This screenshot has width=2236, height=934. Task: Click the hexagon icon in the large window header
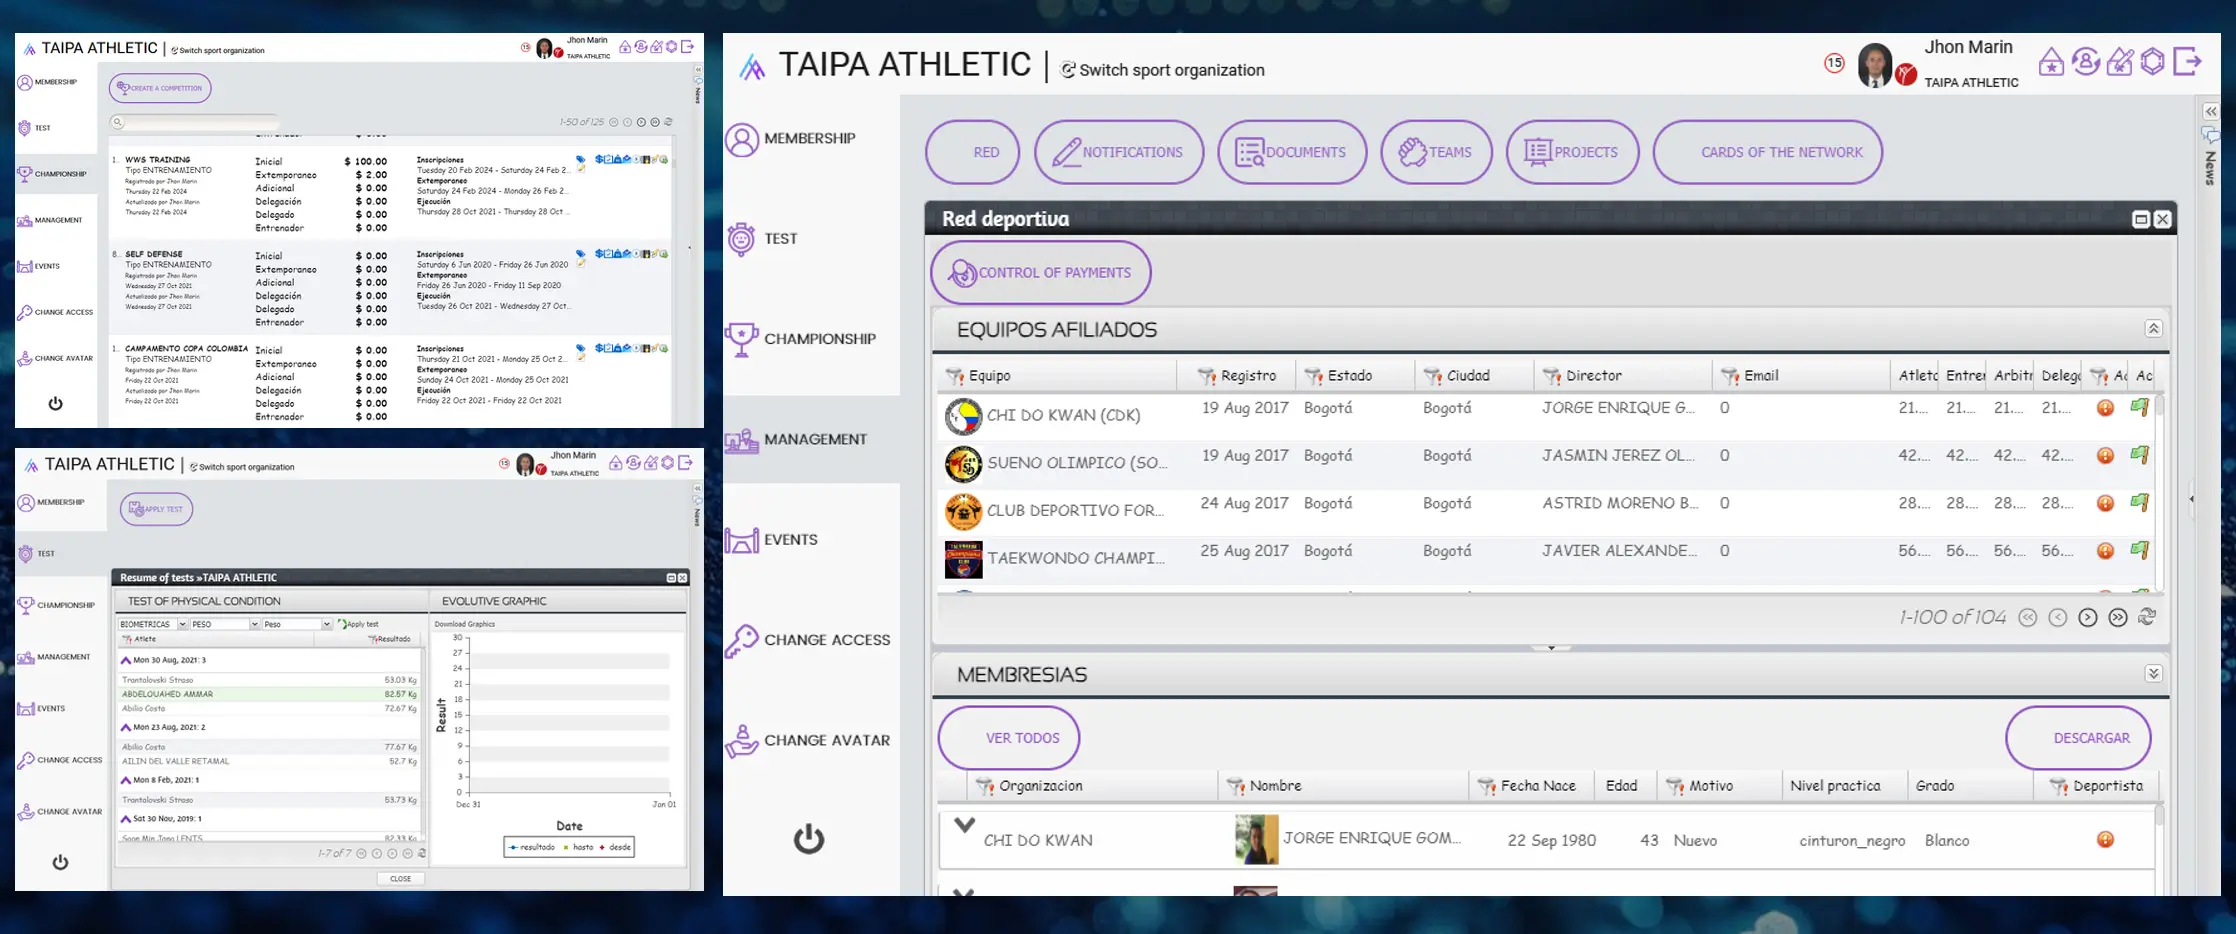click(2153, 62)
